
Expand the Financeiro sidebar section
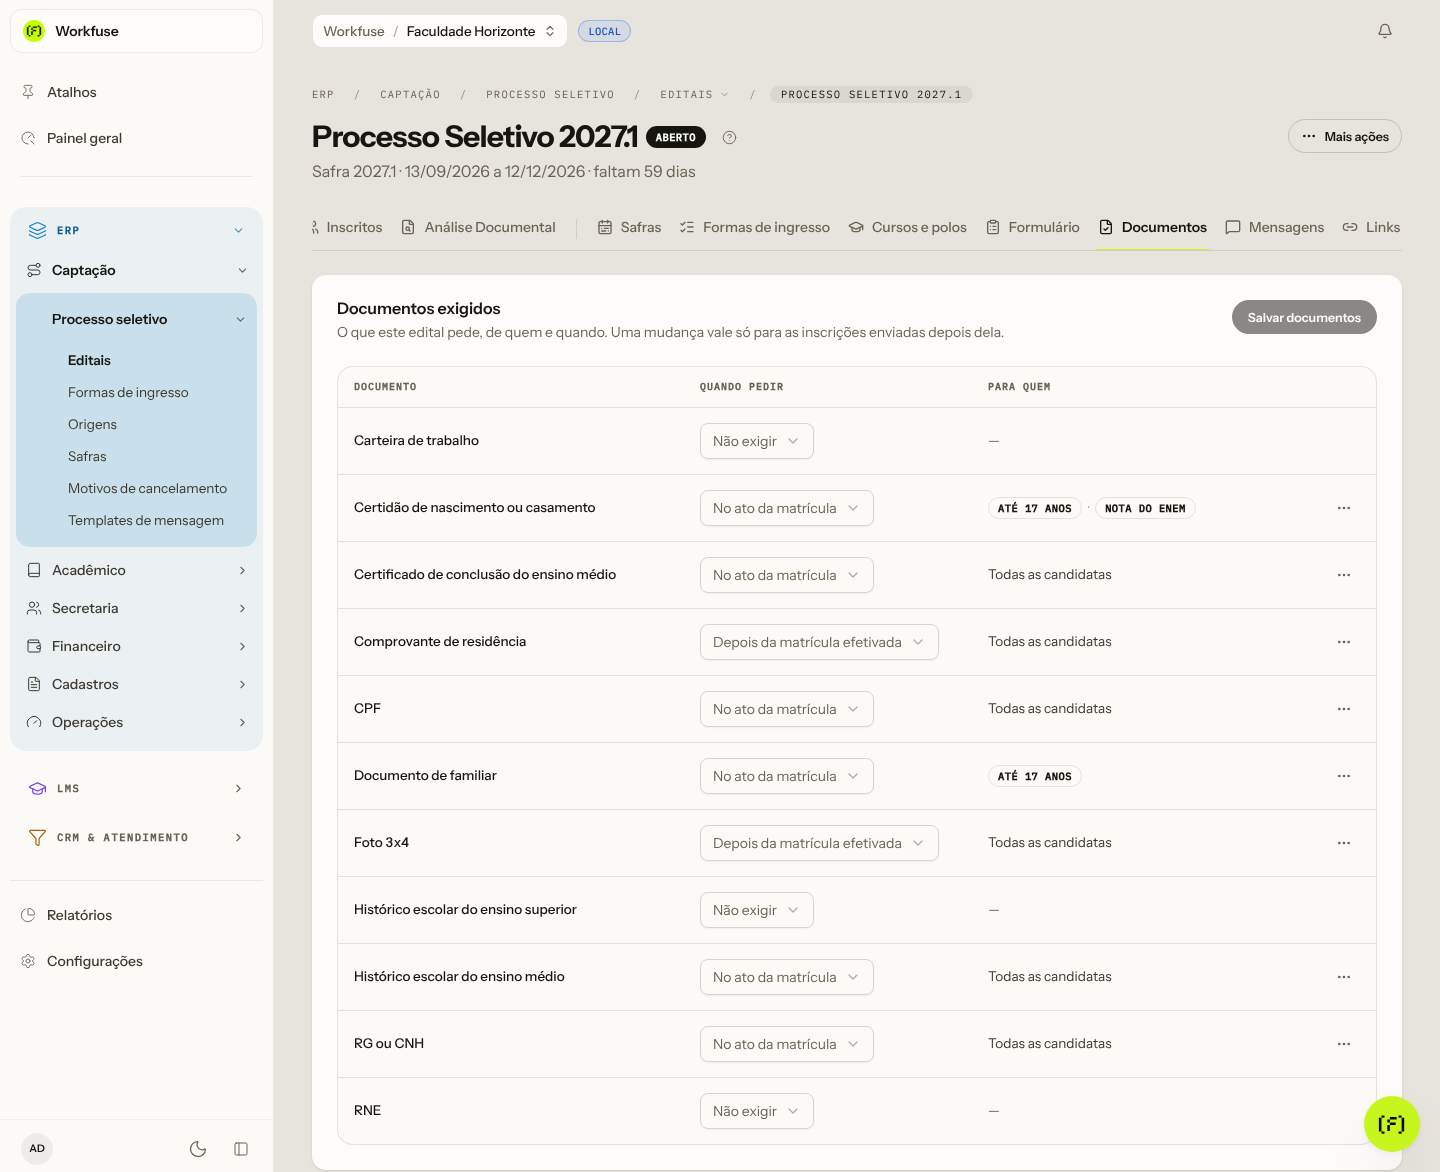(136, 646)
